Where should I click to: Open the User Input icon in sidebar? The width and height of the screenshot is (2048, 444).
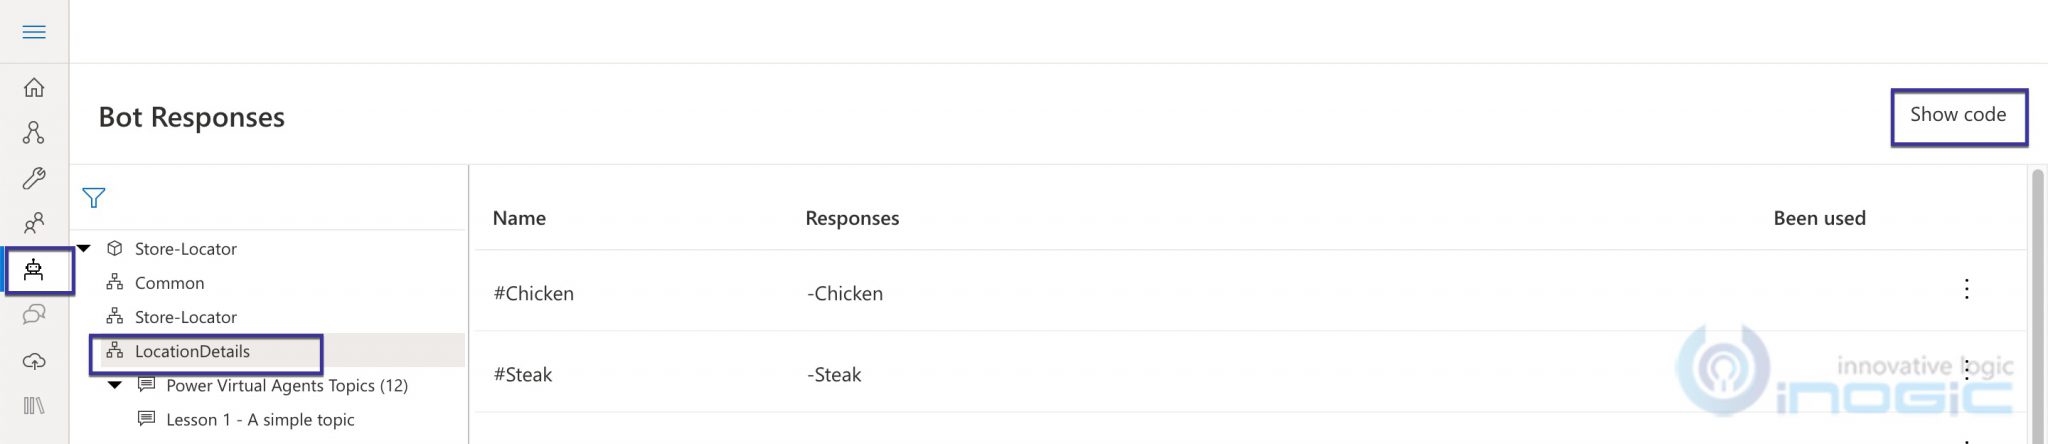pos(34,222)
